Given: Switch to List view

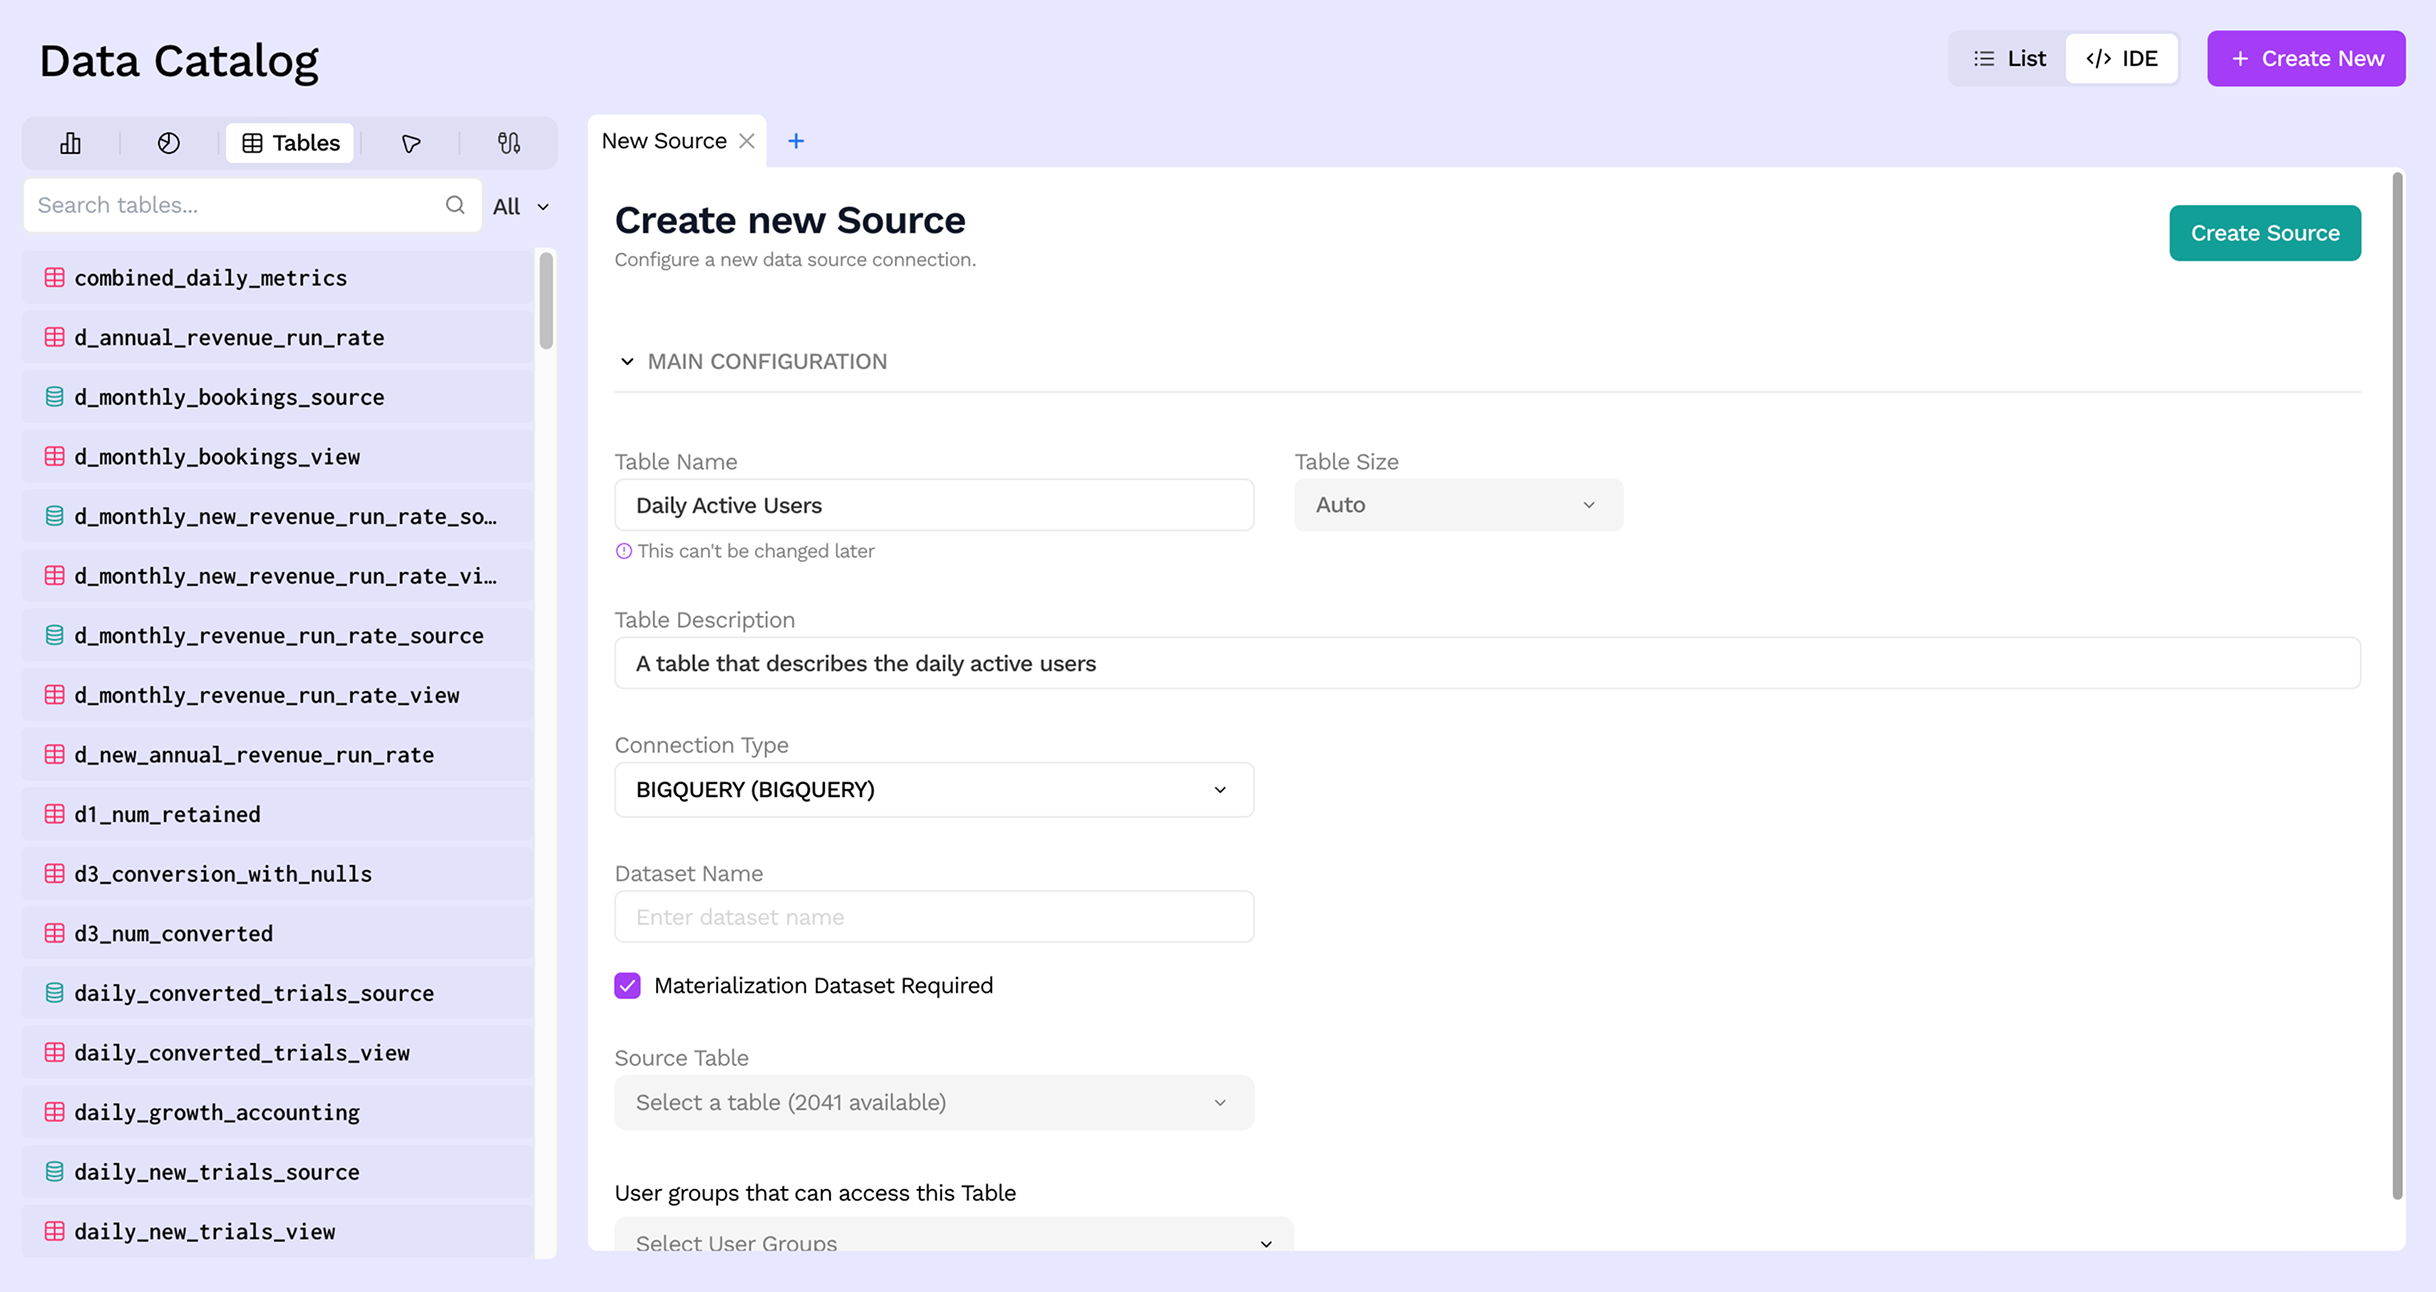Looking at the screenshot, I should click(x=2010, y=59).
